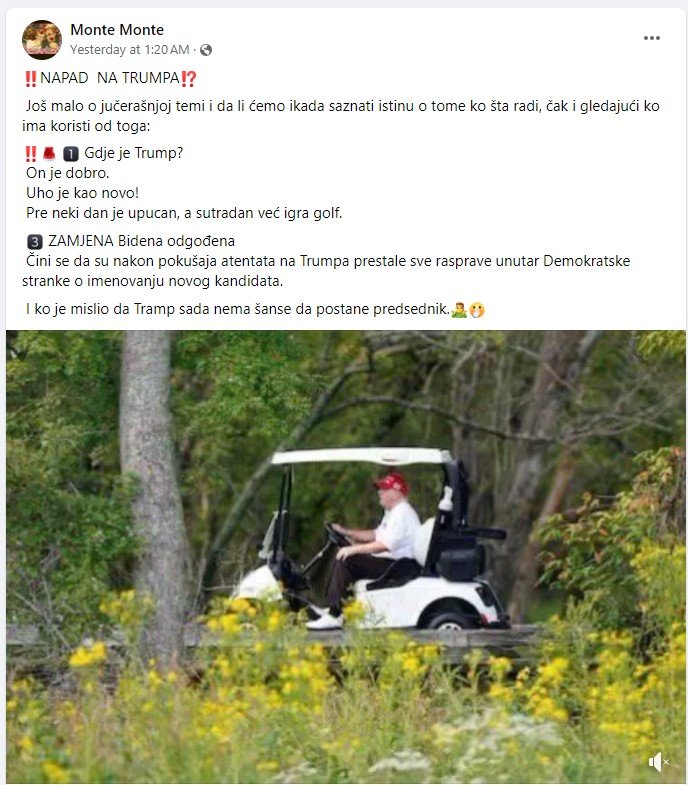Screen dimensions: 688x785
Task: Click the shrugging person emoji
Action: coord(459,310)
